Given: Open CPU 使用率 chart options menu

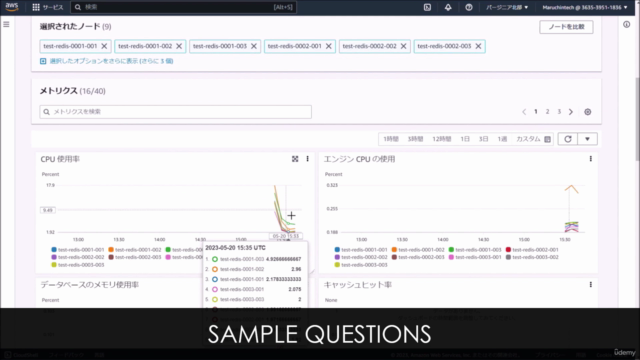Looking at the screenshot, I should (x=308, y=159).
